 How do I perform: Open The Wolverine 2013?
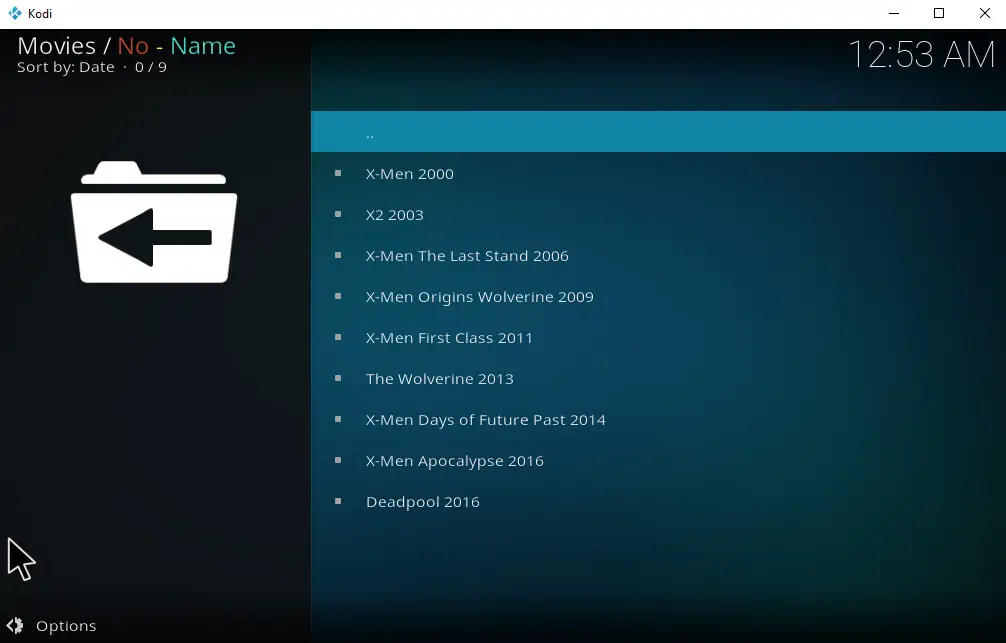[x=658, y=379]
